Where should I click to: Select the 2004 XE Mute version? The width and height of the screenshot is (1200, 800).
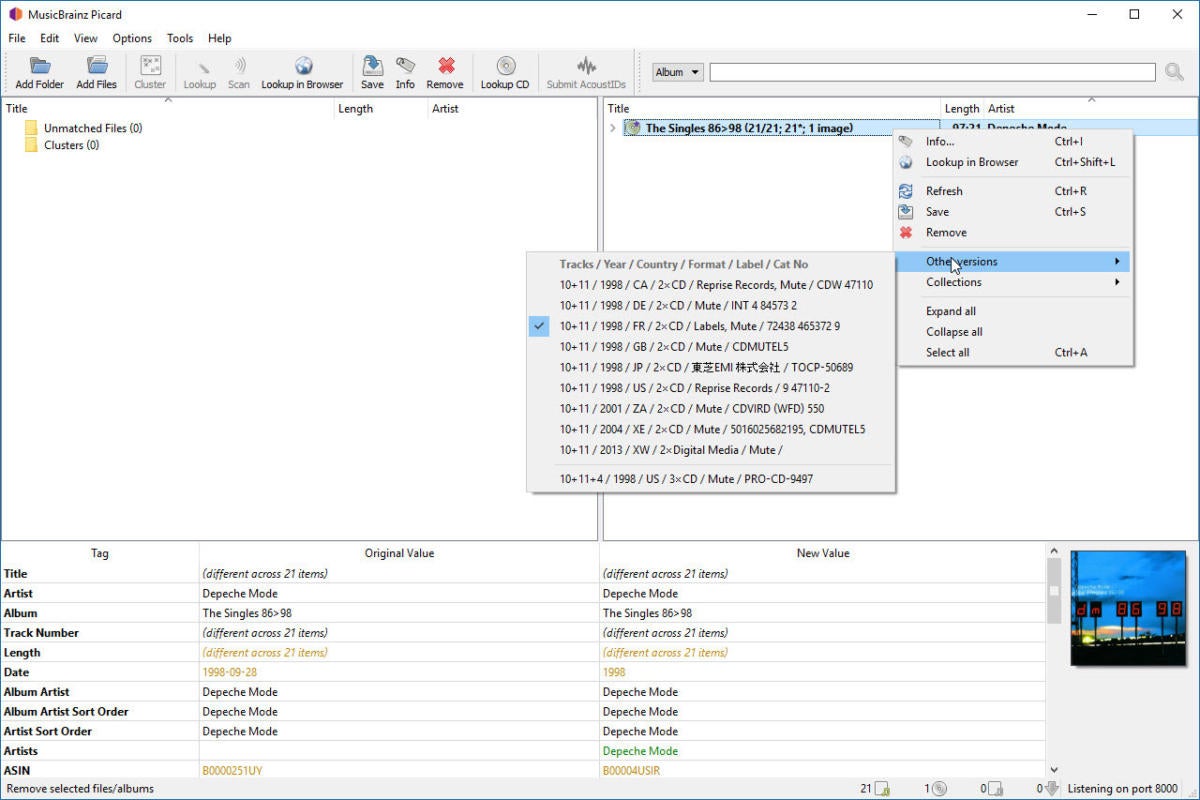click(x=711, y=429)
